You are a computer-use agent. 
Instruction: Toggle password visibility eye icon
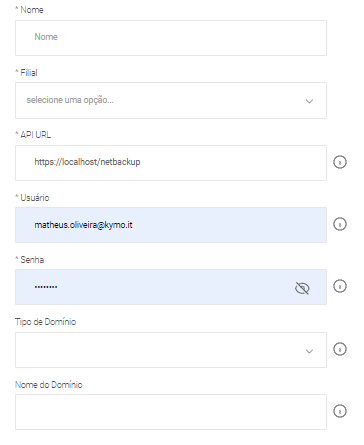pos(302,288)
